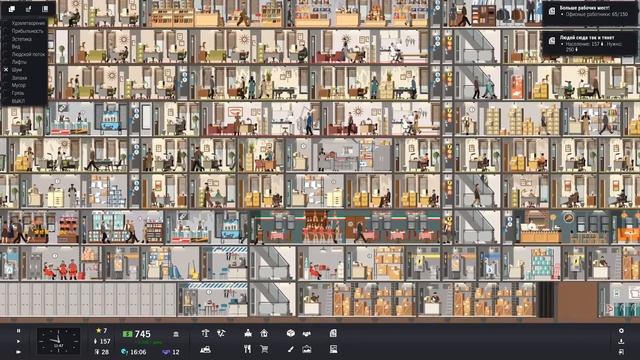This screenshot has height=360, width=640.
Task: Open the buzz points counter showing 12
Action: pyautogui.click(x=171, y=351)
